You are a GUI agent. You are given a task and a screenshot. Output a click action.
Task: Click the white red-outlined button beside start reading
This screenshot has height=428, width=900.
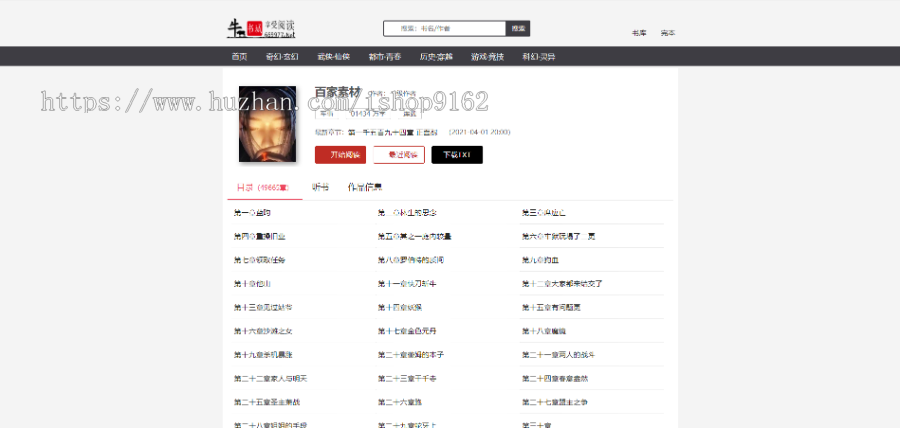[399, 155]
